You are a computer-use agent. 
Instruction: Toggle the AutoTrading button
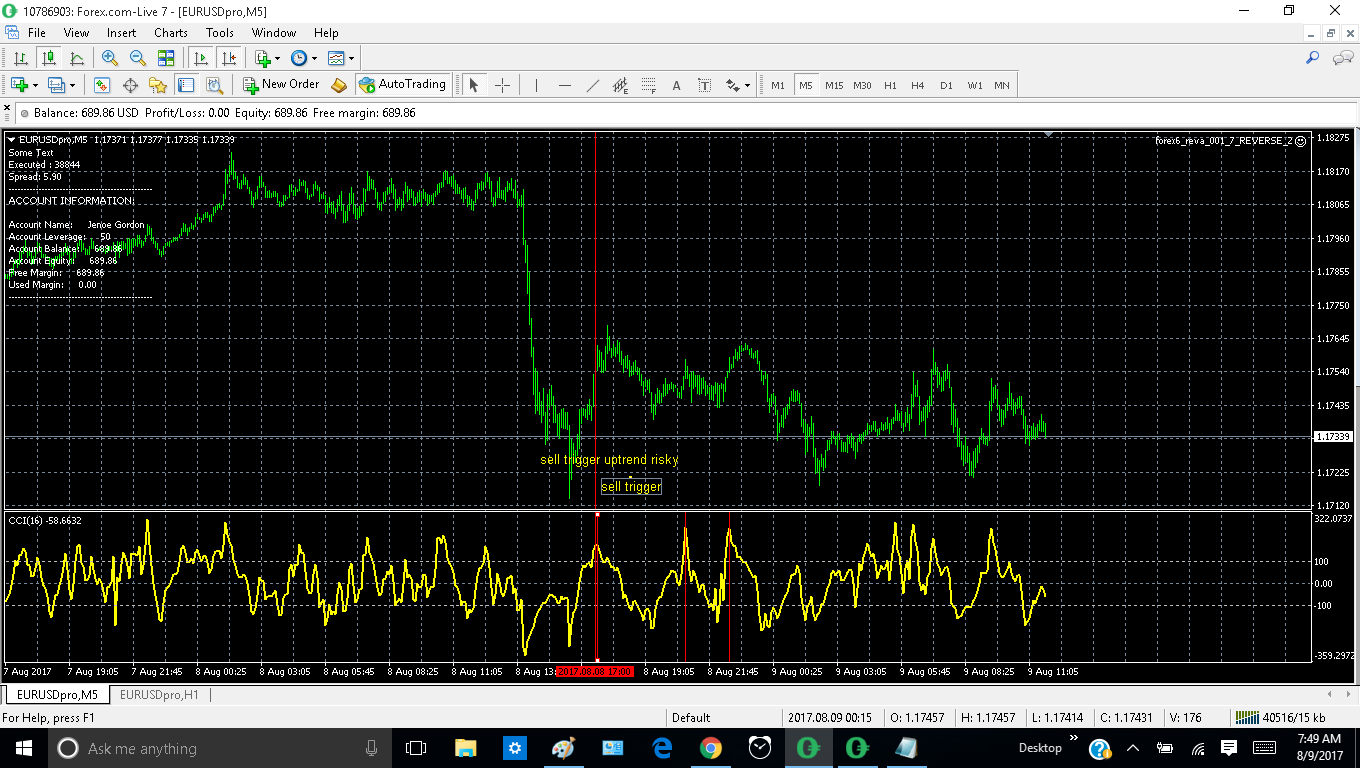click(402, 85)
